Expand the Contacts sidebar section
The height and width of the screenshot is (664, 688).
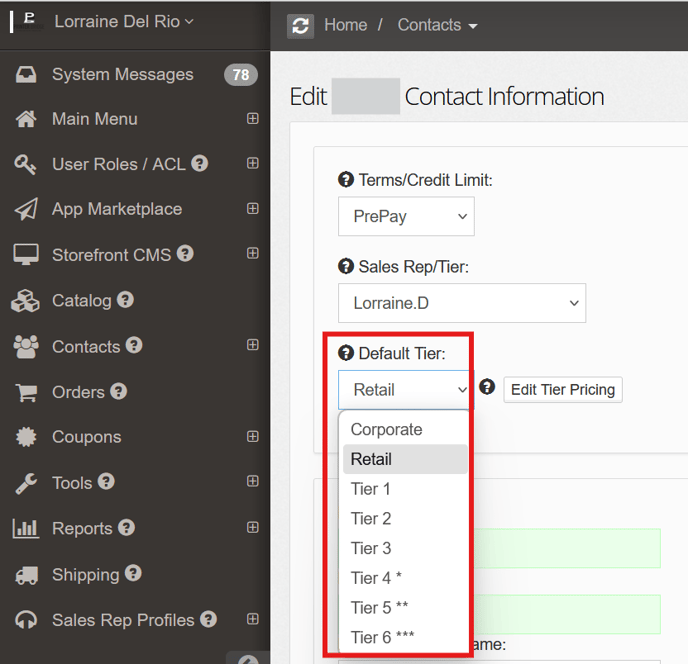[x=253, y=345]
